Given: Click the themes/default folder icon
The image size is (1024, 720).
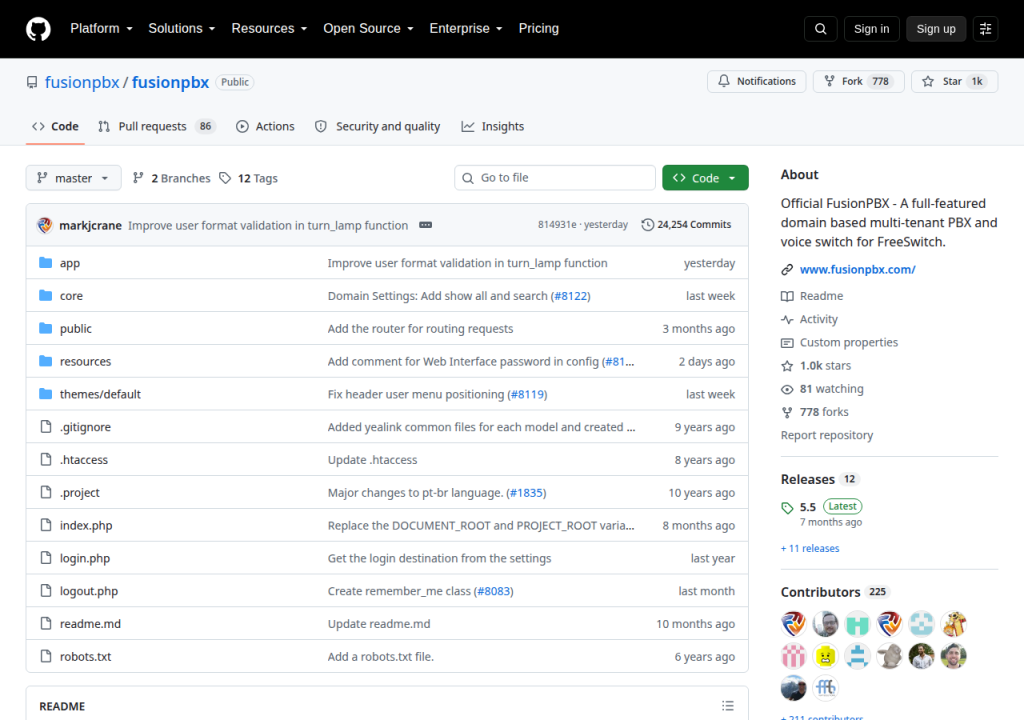Looking at the screenshot, I should pyautogui.click(x=45, y=393).
